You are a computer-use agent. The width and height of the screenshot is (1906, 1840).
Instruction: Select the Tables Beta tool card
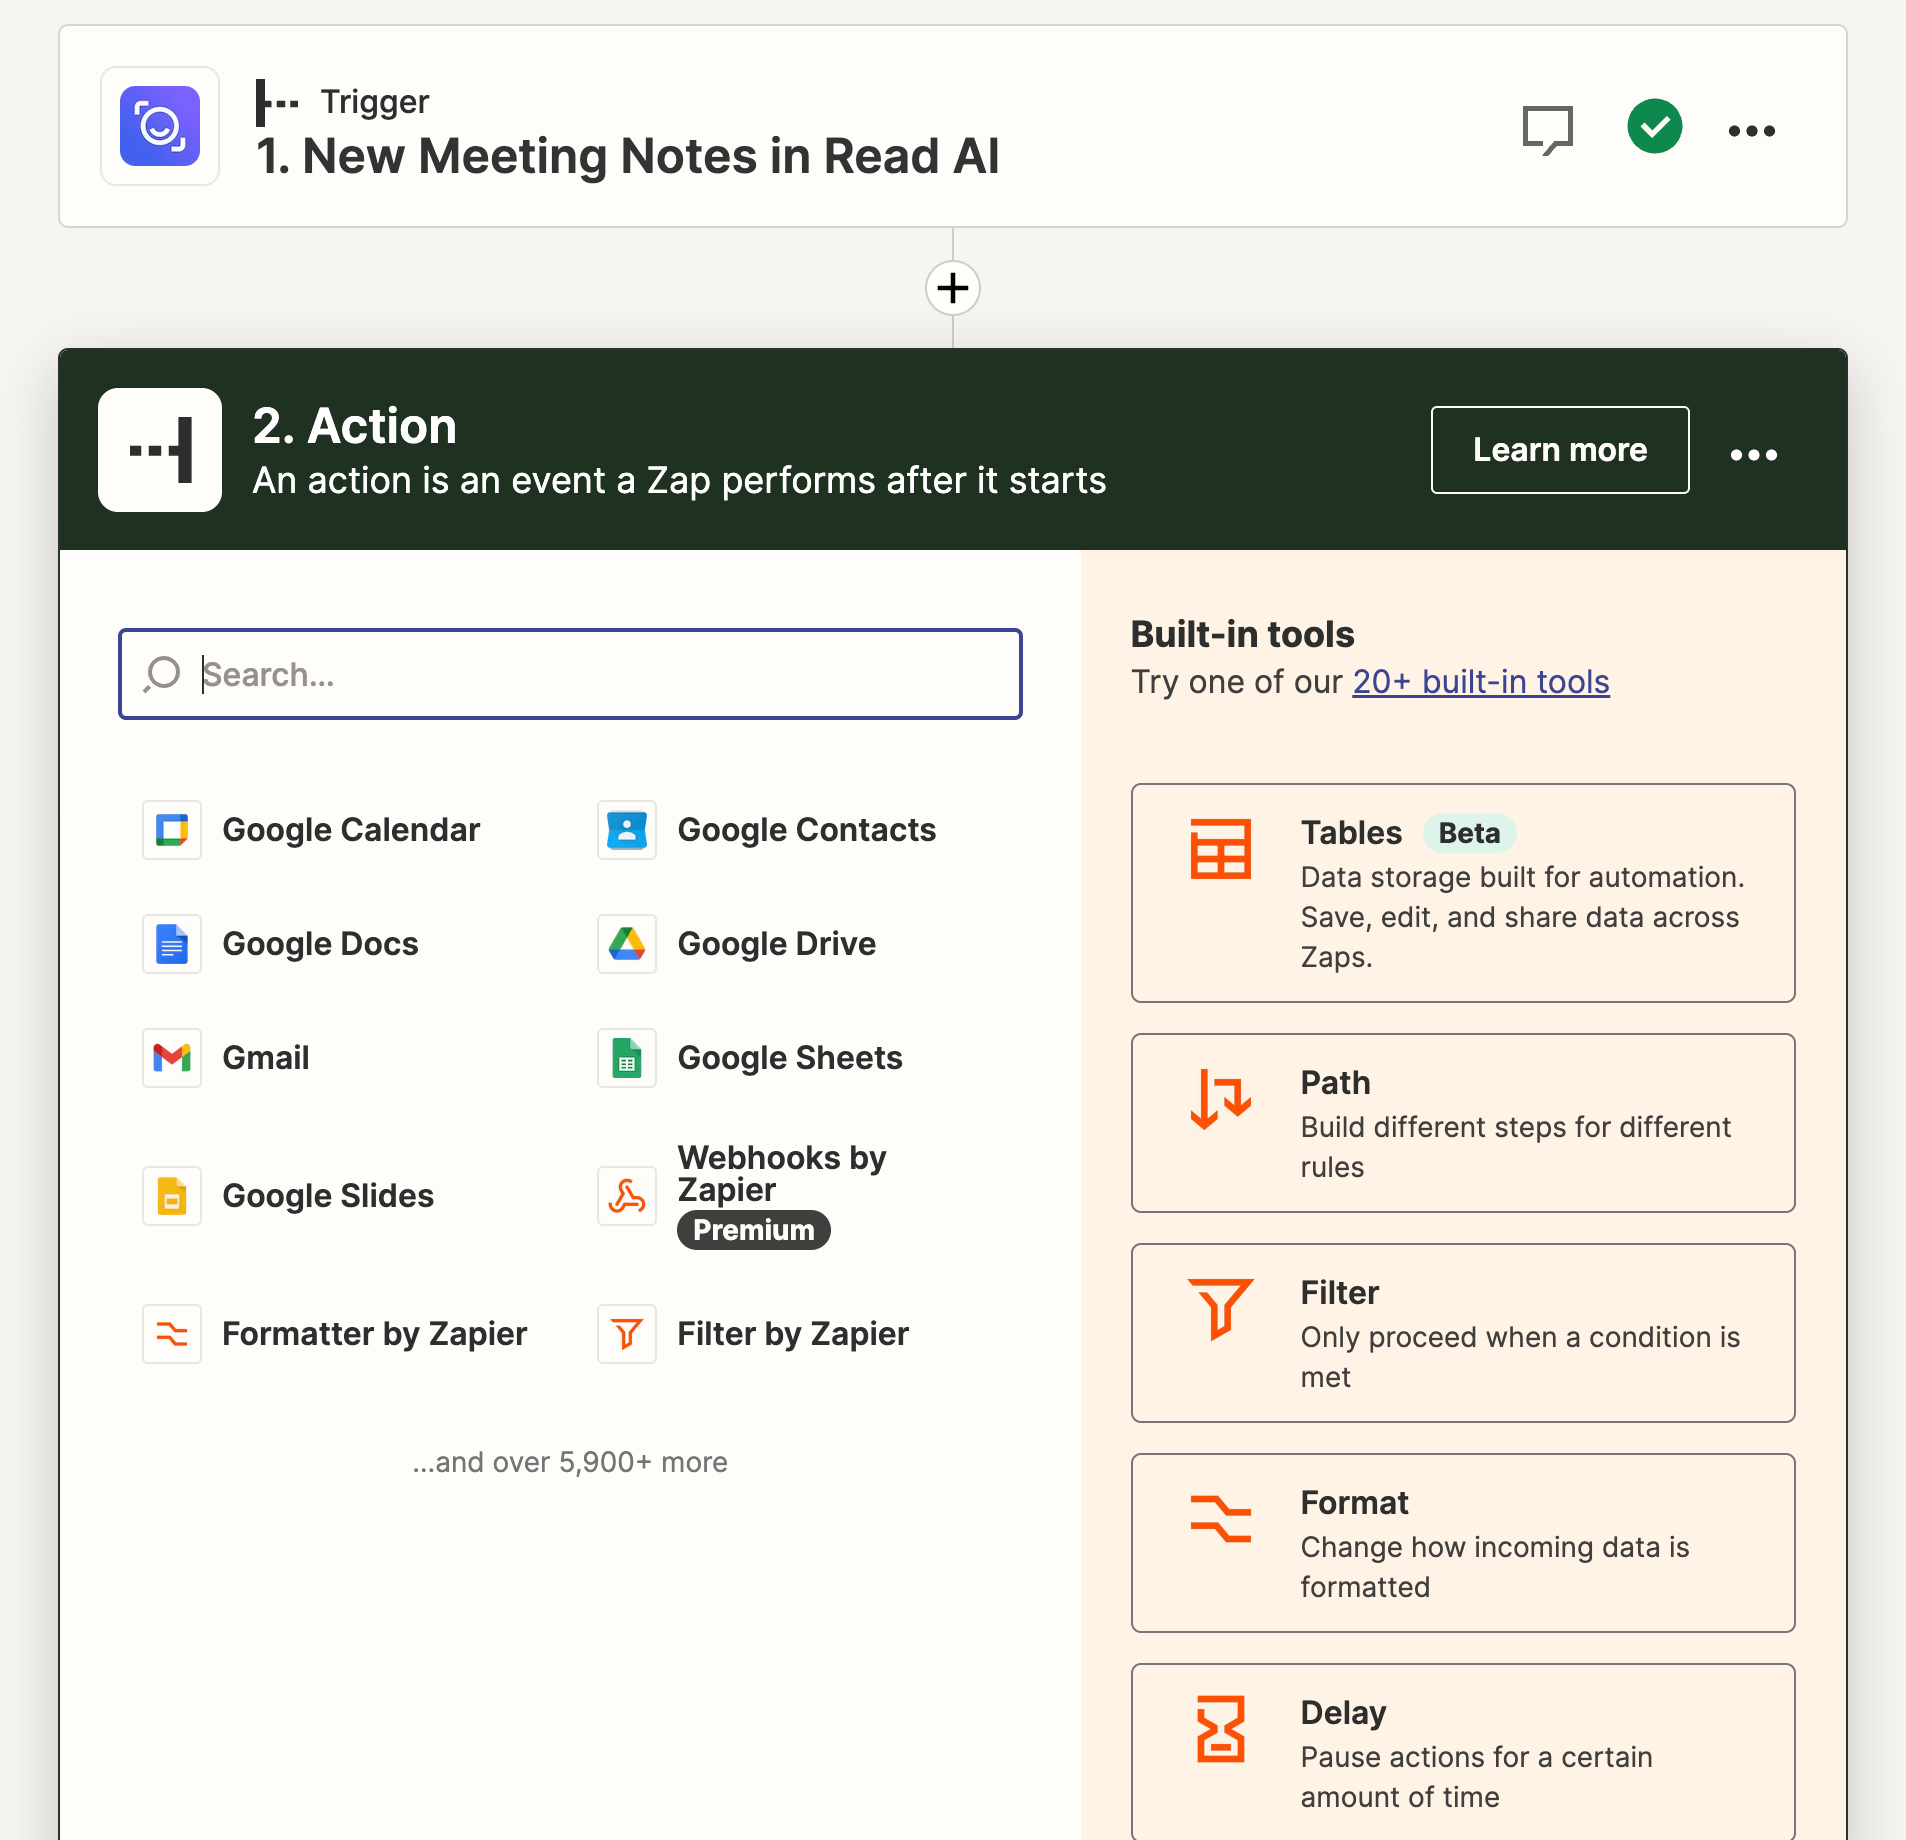(x=1462, y=893)
